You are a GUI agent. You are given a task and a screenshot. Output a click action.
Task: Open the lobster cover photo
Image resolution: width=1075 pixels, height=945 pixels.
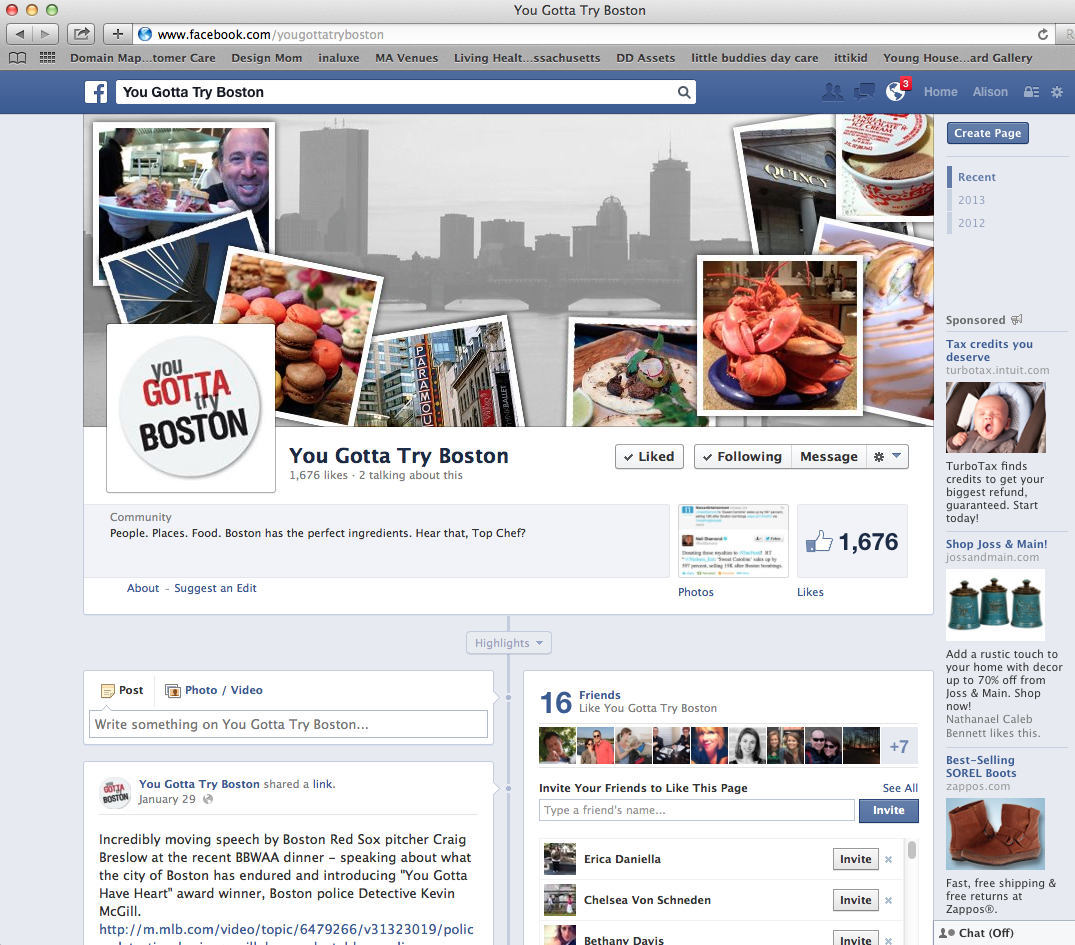(x=780, y=335)
